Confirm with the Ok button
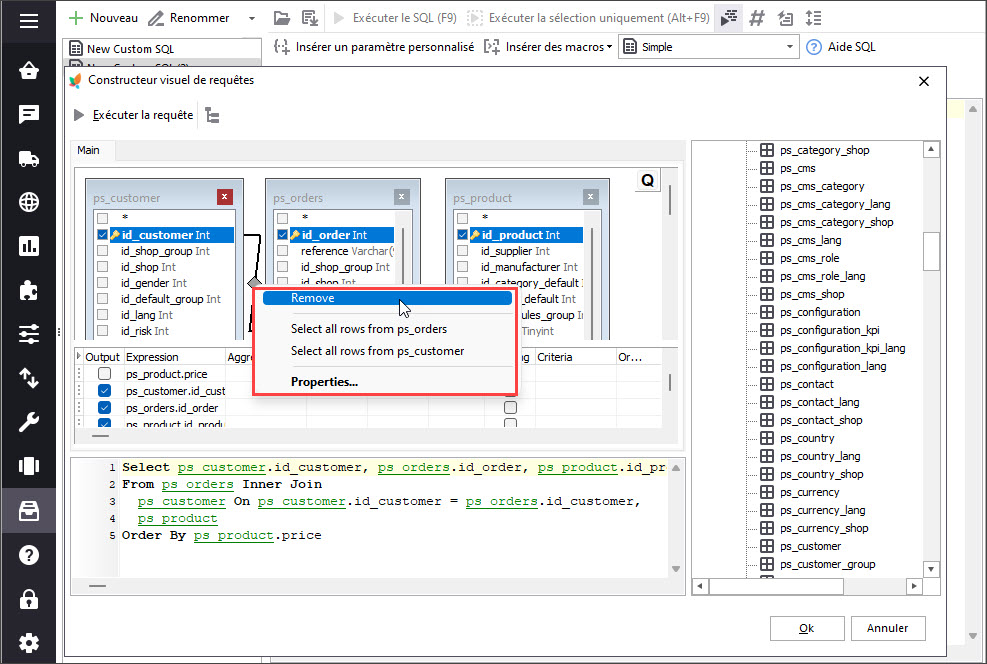The image size is (987, 664). [807, 628]
